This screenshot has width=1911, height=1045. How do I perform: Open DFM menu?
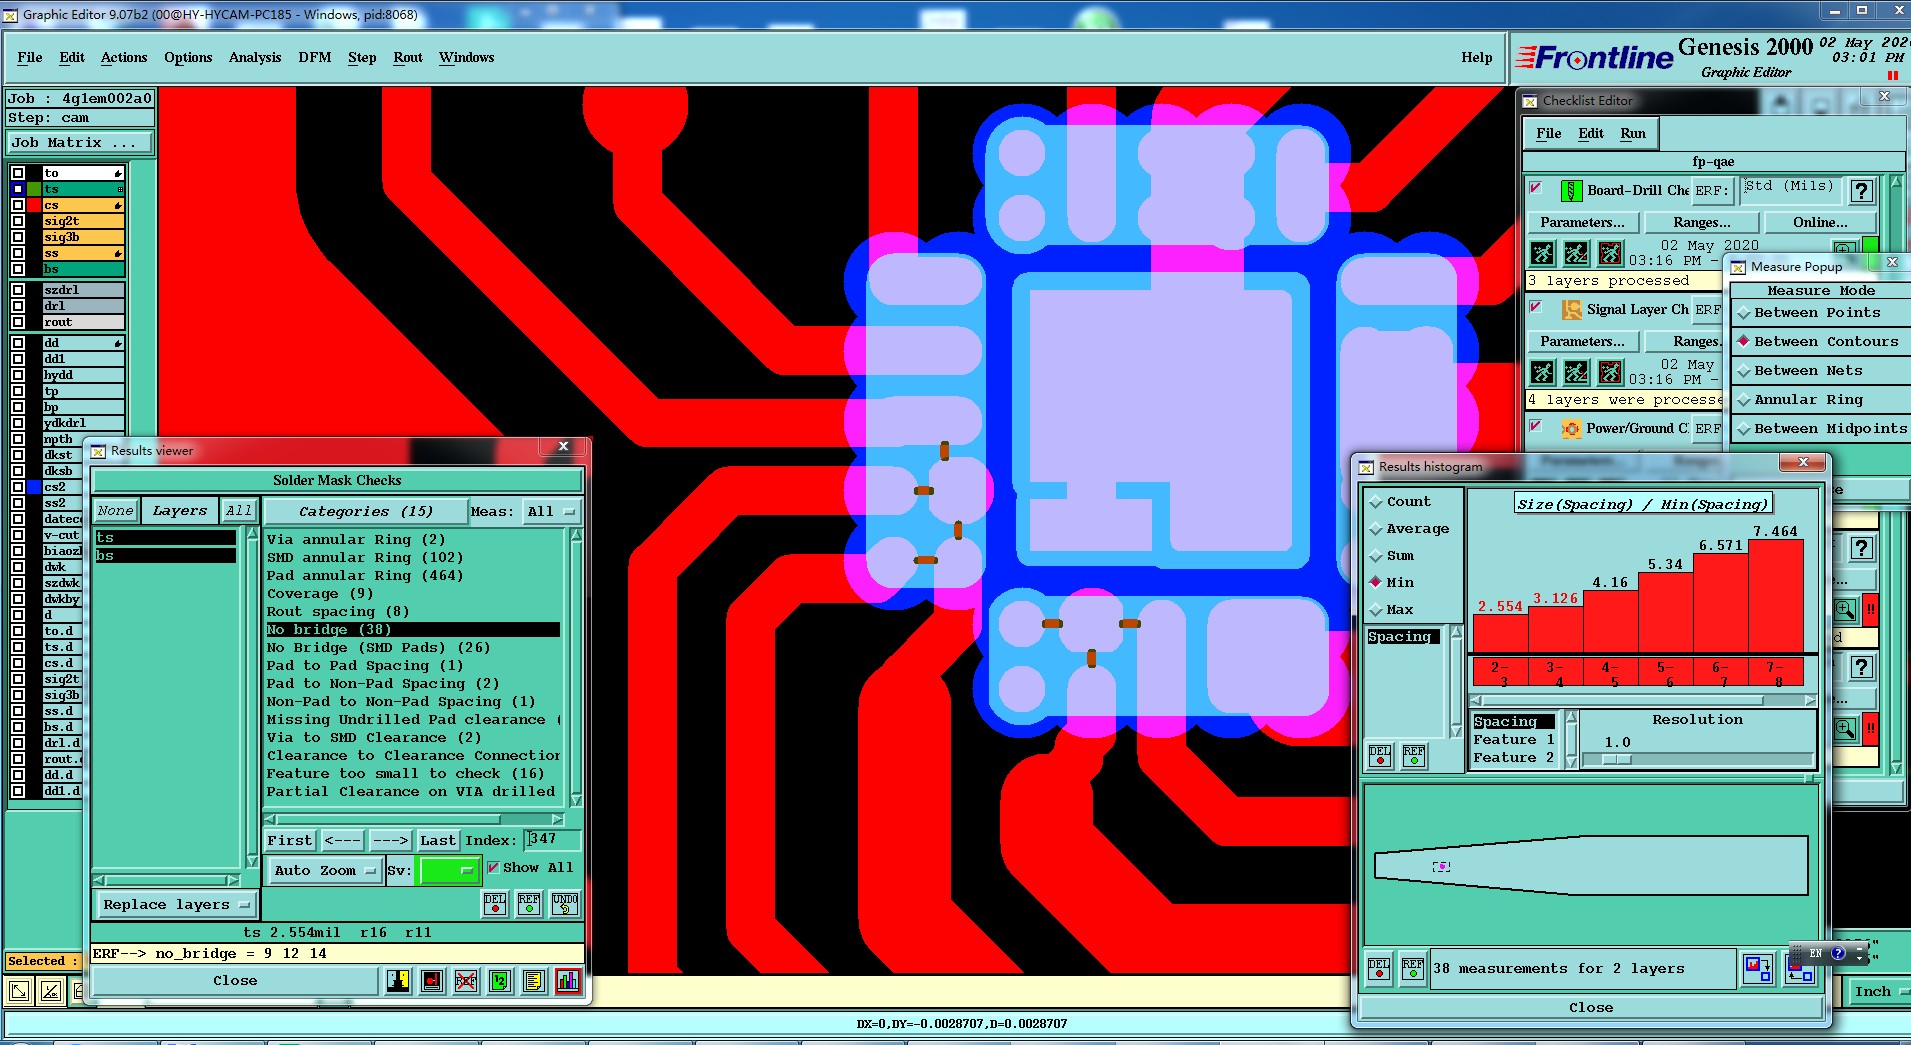315,58
